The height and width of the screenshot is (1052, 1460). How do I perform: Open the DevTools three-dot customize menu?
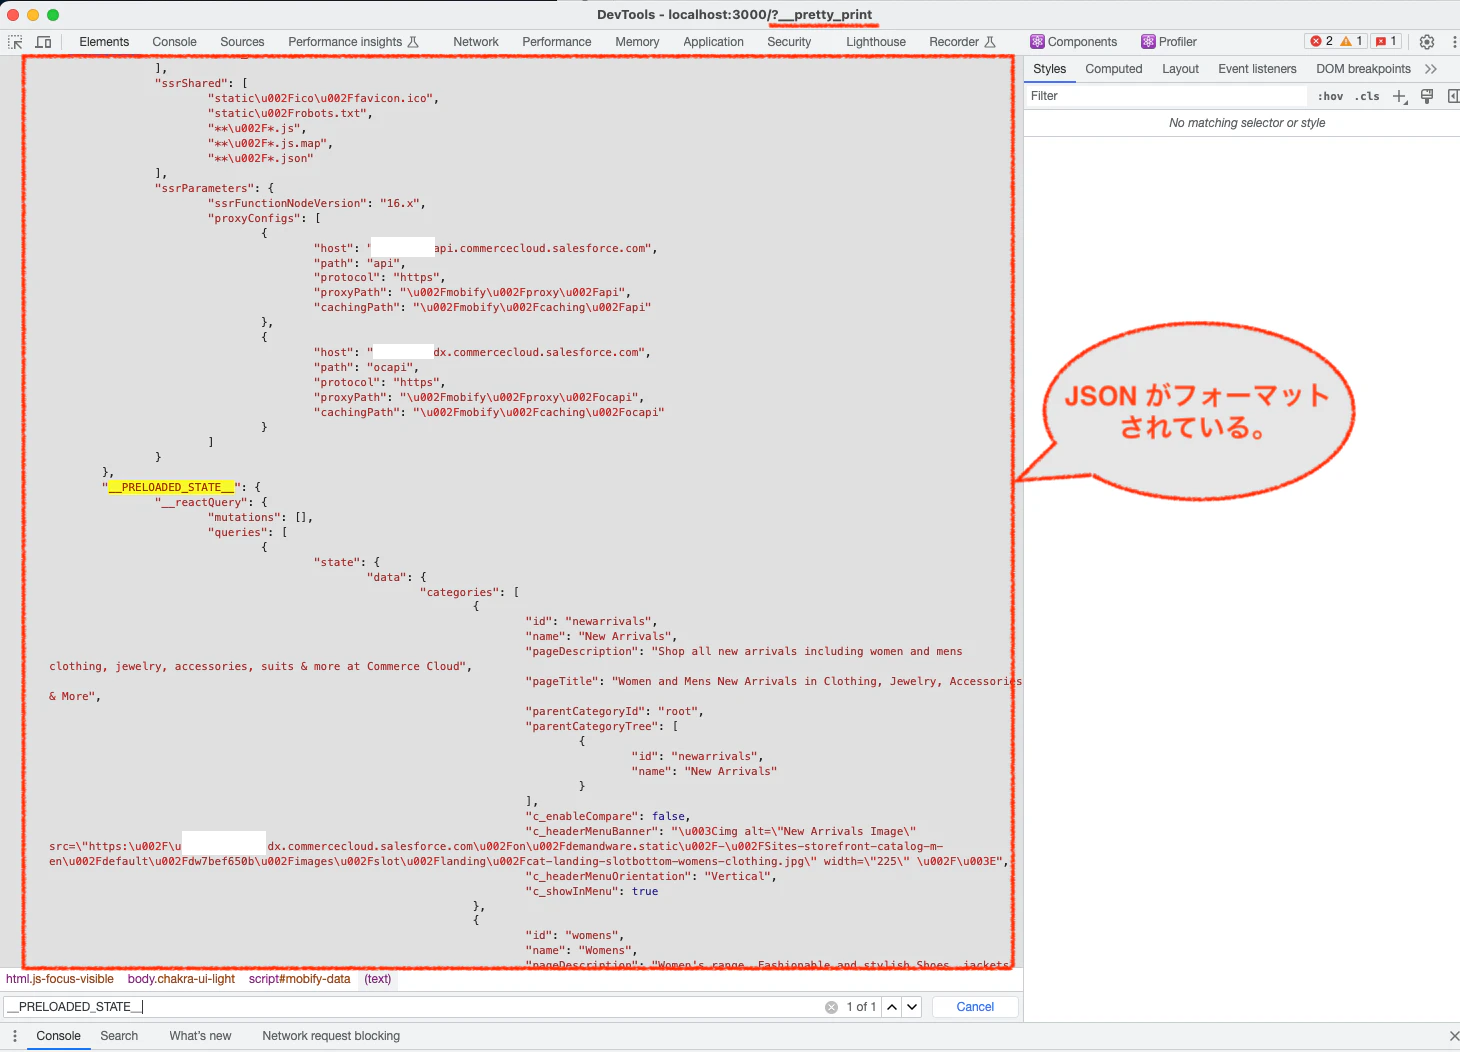point(1454,42)
